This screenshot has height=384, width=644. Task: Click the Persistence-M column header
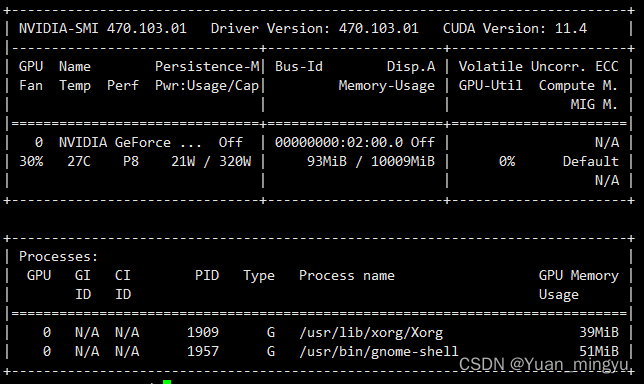click(x=207, y=67)
